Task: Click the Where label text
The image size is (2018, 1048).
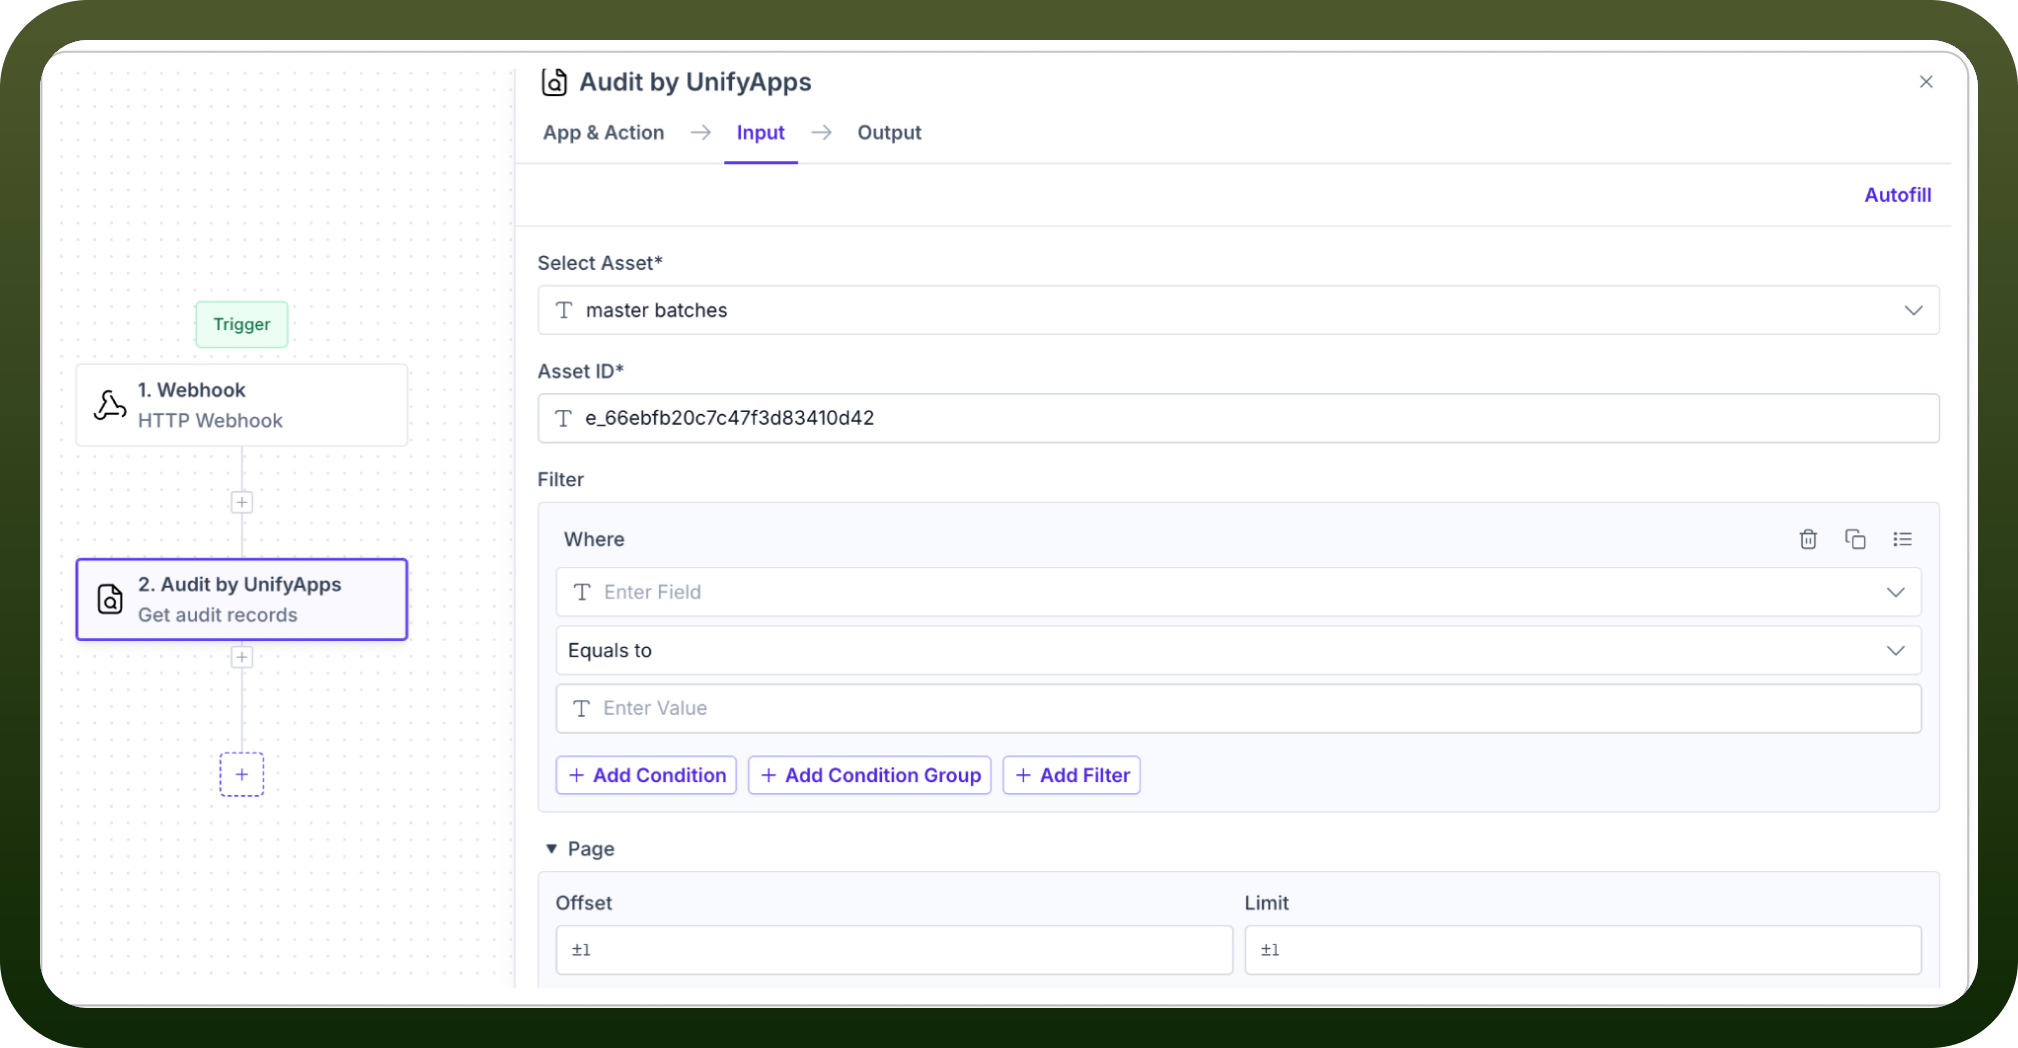Action: pos(594,539)
